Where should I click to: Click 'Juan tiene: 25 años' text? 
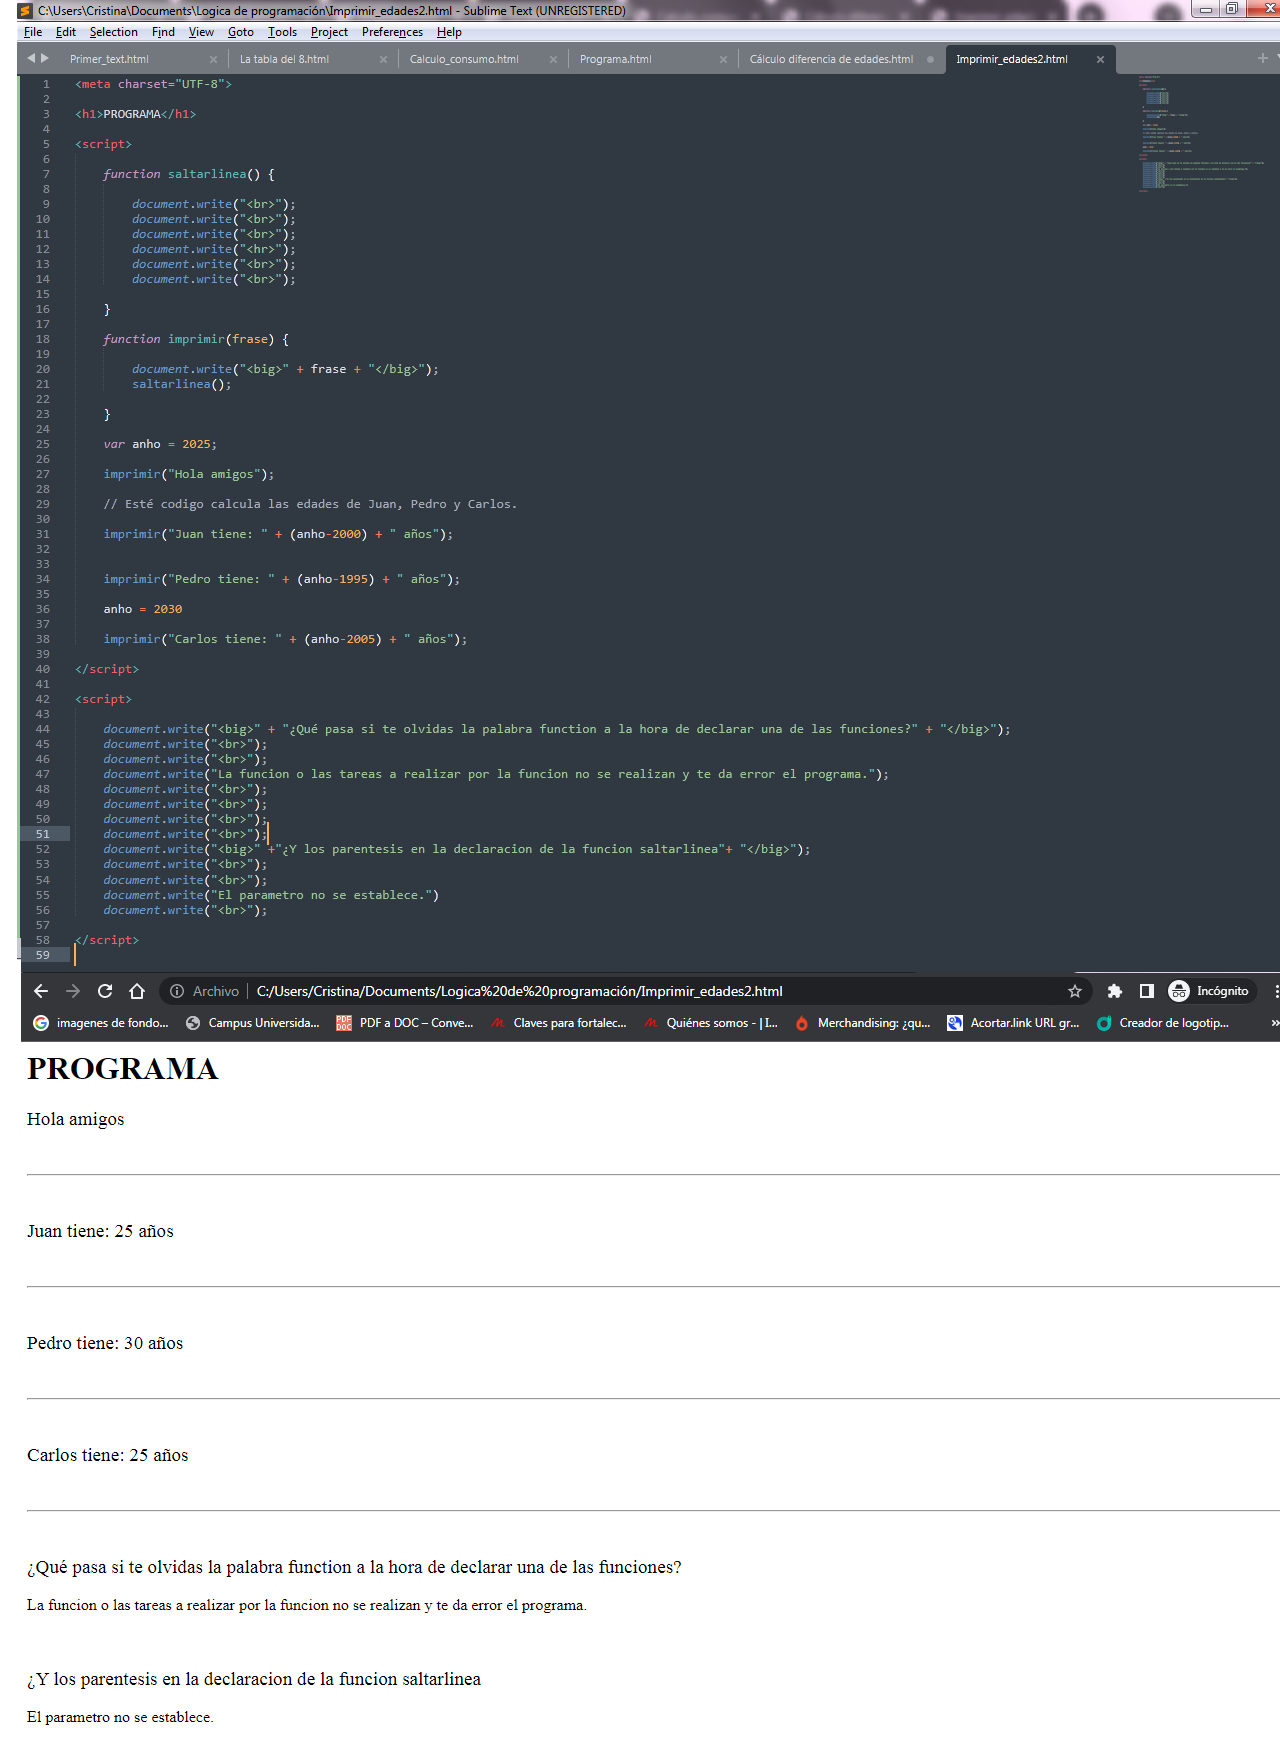[x=100, y=1231]
